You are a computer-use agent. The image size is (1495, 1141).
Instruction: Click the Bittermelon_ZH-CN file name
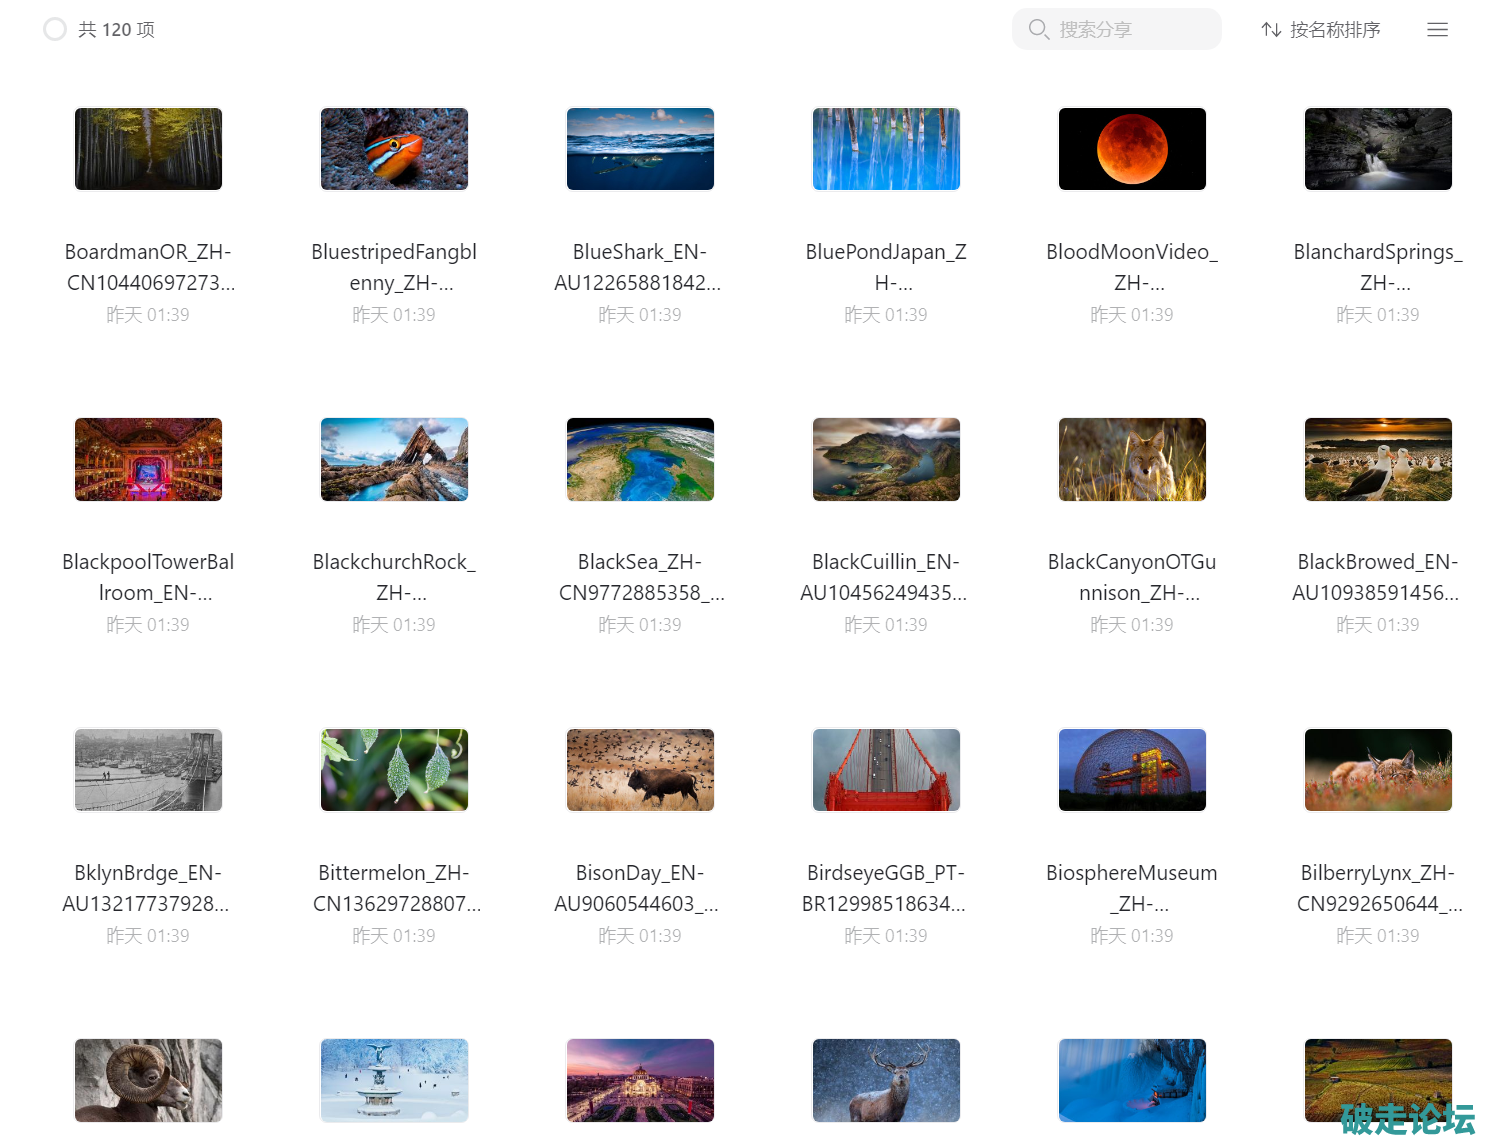tap(394, 888)
